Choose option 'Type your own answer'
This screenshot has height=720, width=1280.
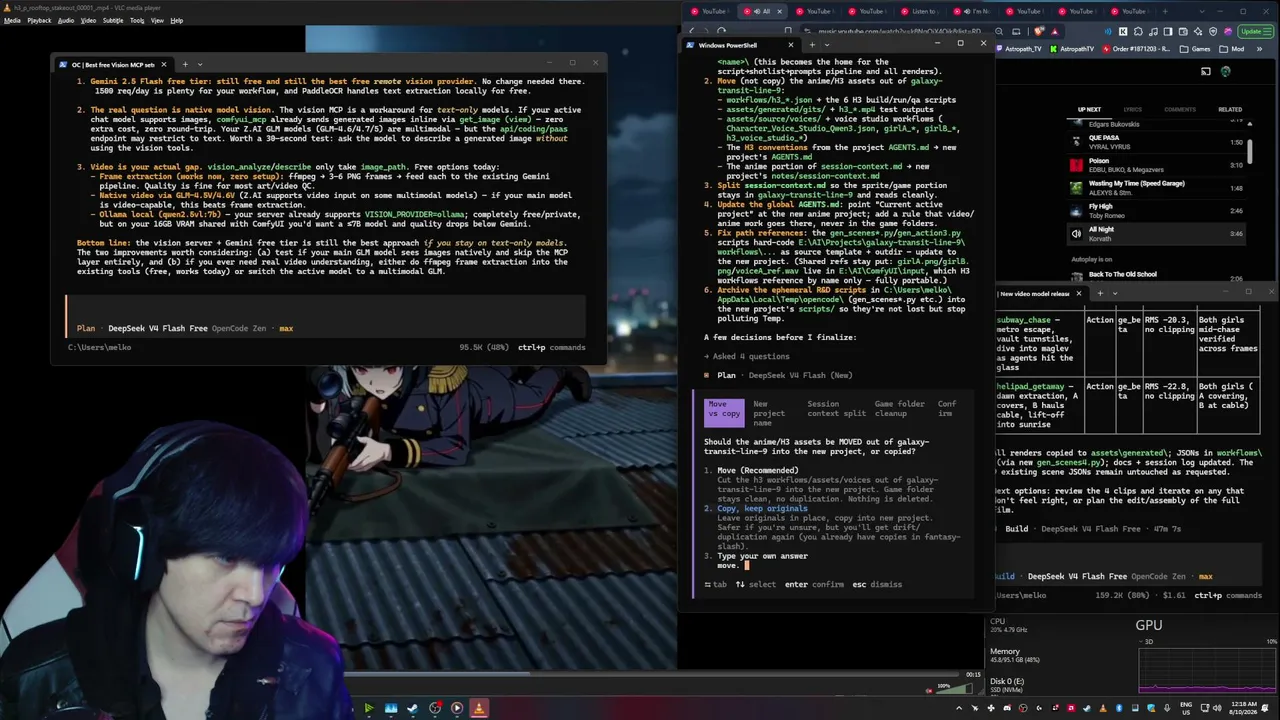coord(762,556)
